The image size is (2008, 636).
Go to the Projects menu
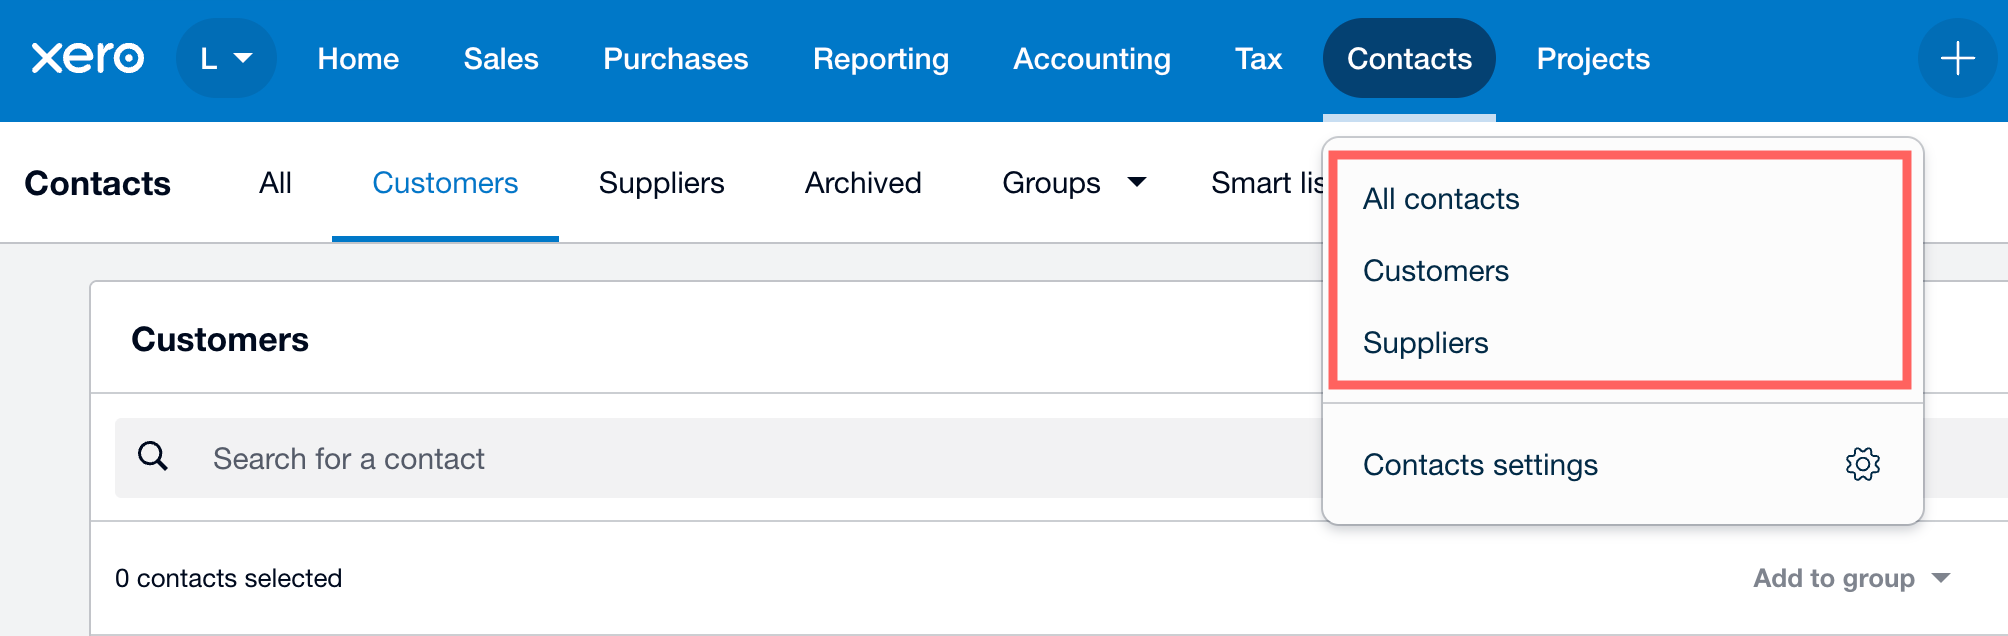click(1592, 58)
